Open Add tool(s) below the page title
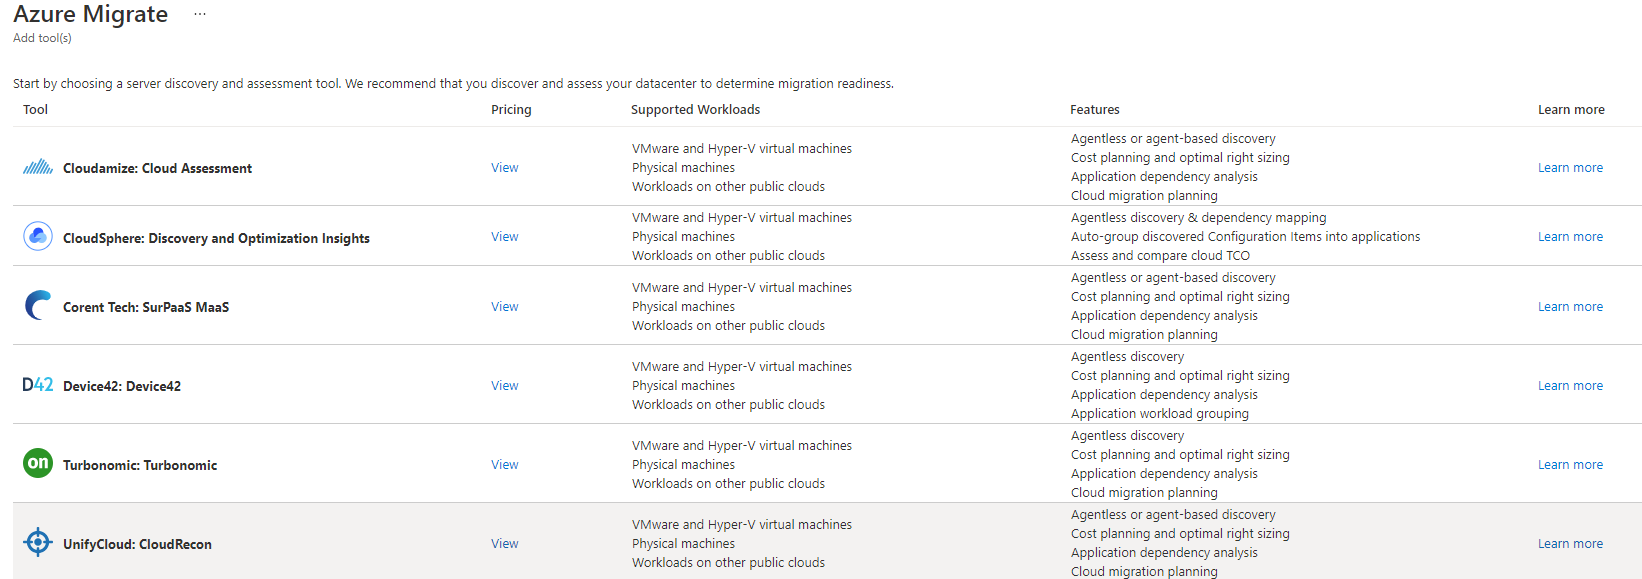The height and width of the screenshot is (579, 1642). pos(41,37)
